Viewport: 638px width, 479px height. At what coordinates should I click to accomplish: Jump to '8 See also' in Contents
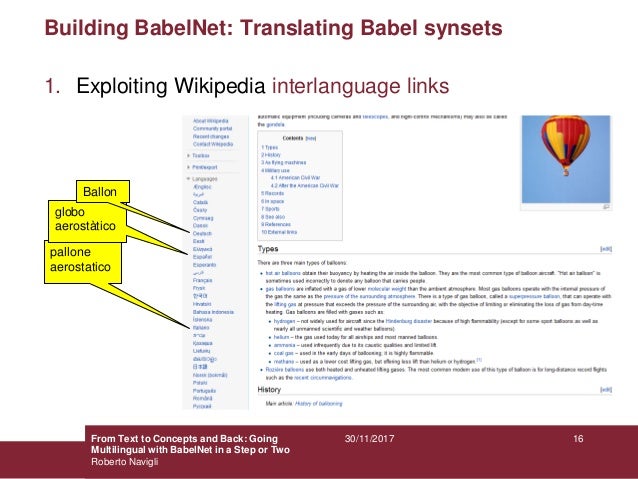(x=273, y=217)
